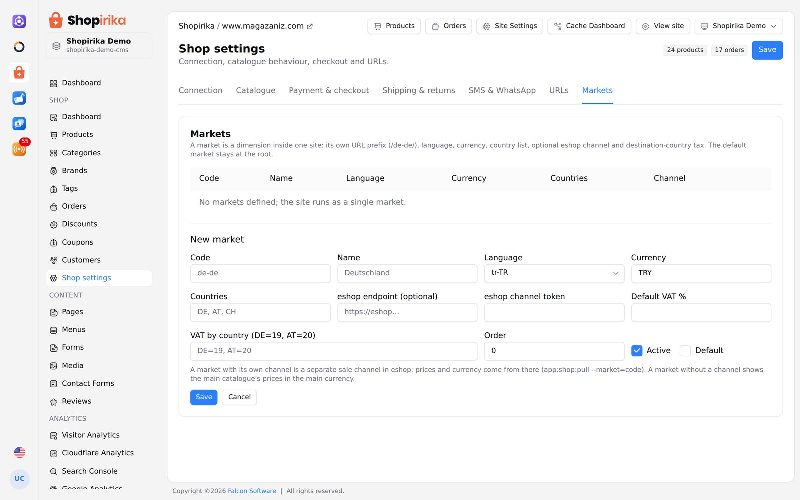Open the purple app icon in the left rail
Viewport: 800px width, 500px height.
click(x=19, y=21)
